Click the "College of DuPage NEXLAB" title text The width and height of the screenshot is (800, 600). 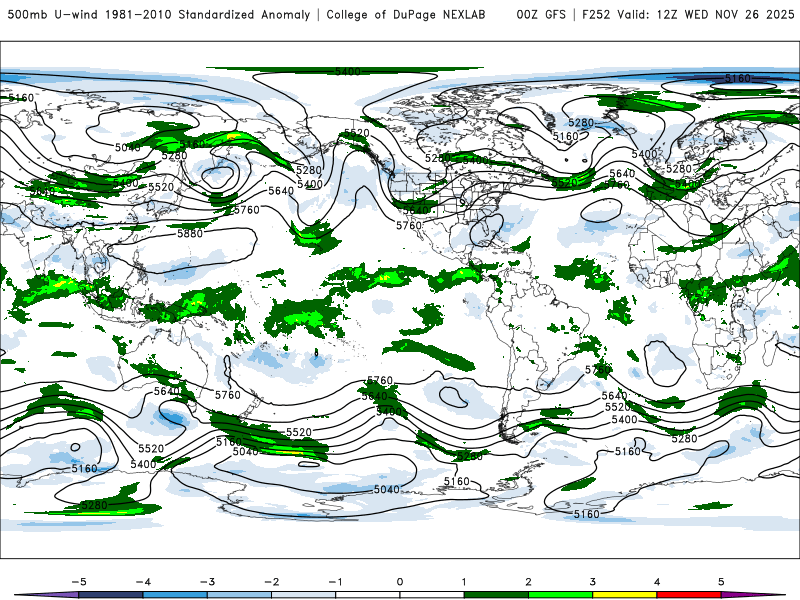[x=406, y=14]
